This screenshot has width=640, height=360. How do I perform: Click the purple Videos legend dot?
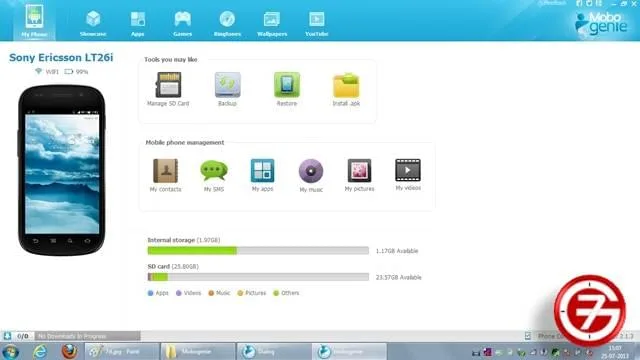click(x=178, y=293)
